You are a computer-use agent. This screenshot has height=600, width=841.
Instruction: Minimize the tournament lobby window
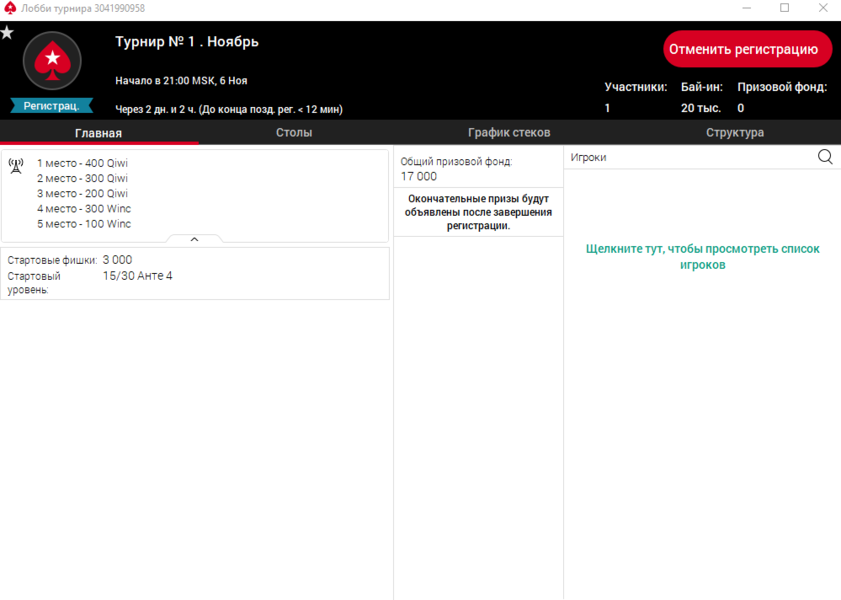[x=746, y=8]
